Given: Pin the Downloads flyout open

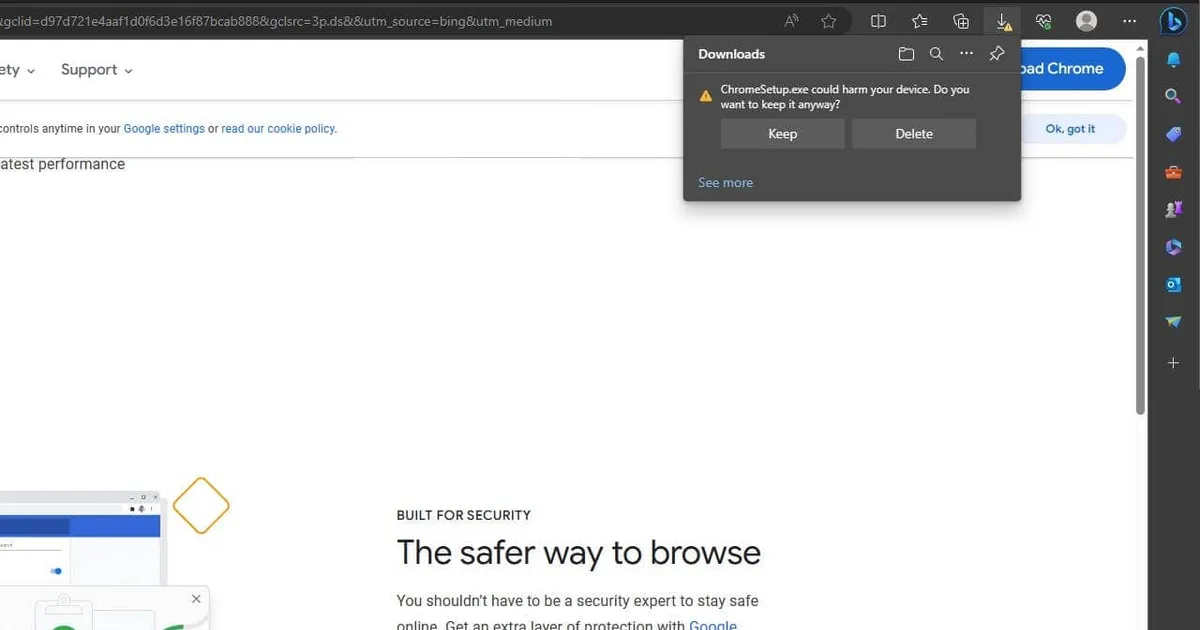Looking at the screenshot, I should pos(996,53).
